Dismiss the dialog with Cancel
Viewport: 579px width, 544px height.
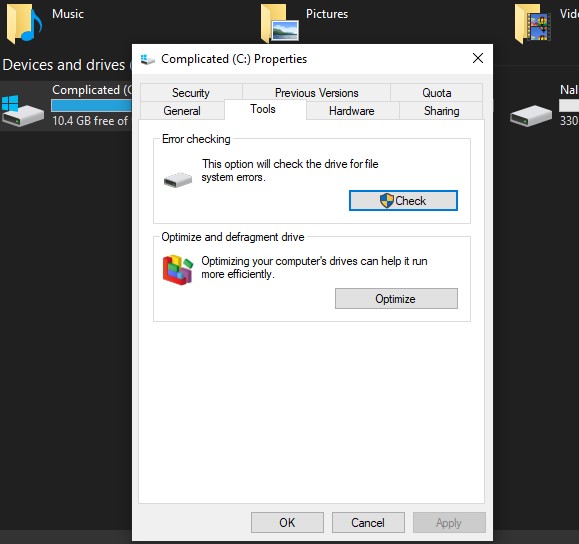pos(368,523)
